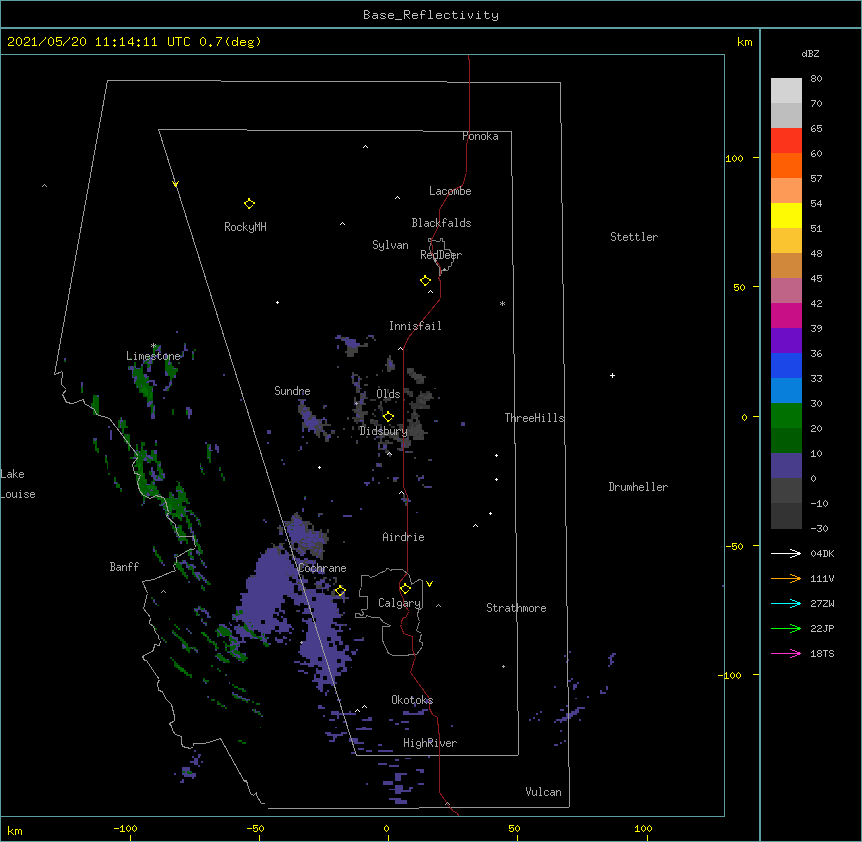
Task: Click the Cochrane label
Action: pos(322,568)
